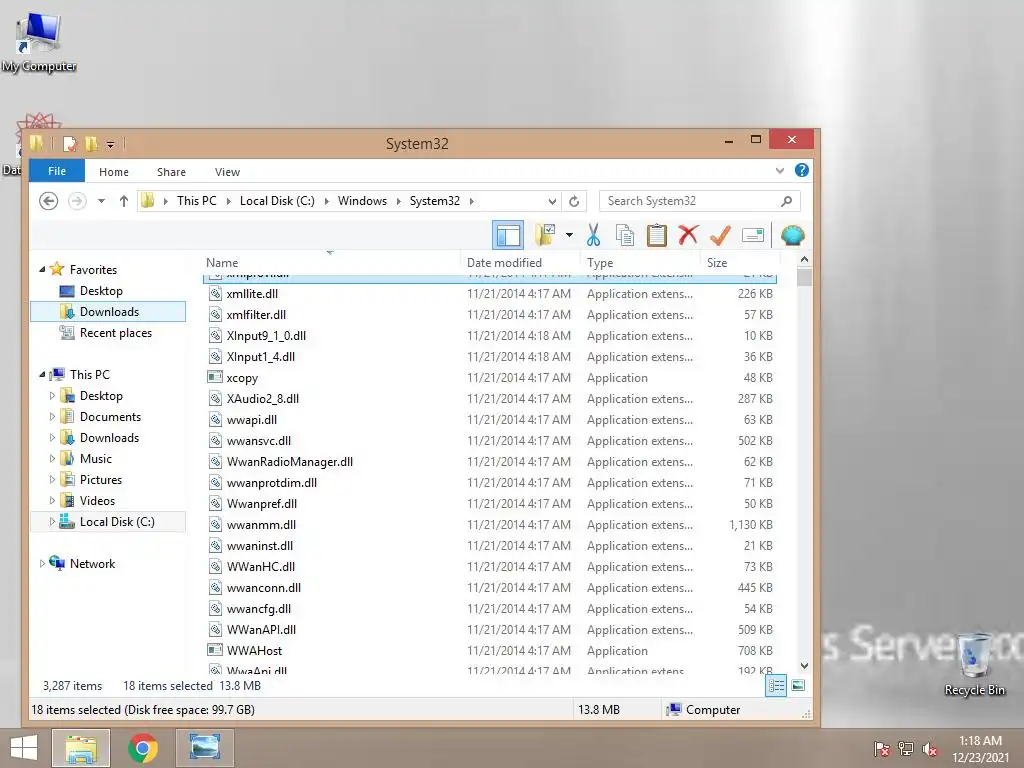Click the muted volume tray icon
Screen dimensions: 1024x768
(930, 749)
